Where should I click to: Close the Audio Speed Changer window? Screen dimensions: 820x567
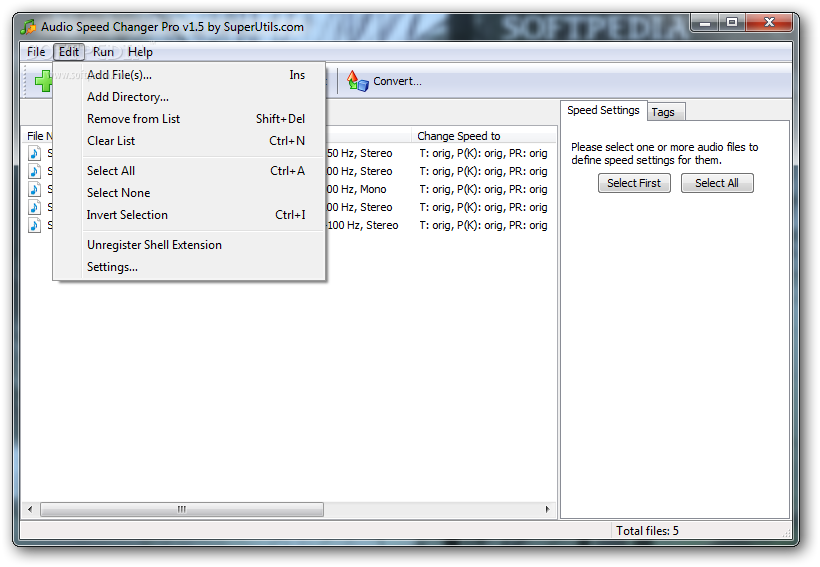[x=769, y=22]
